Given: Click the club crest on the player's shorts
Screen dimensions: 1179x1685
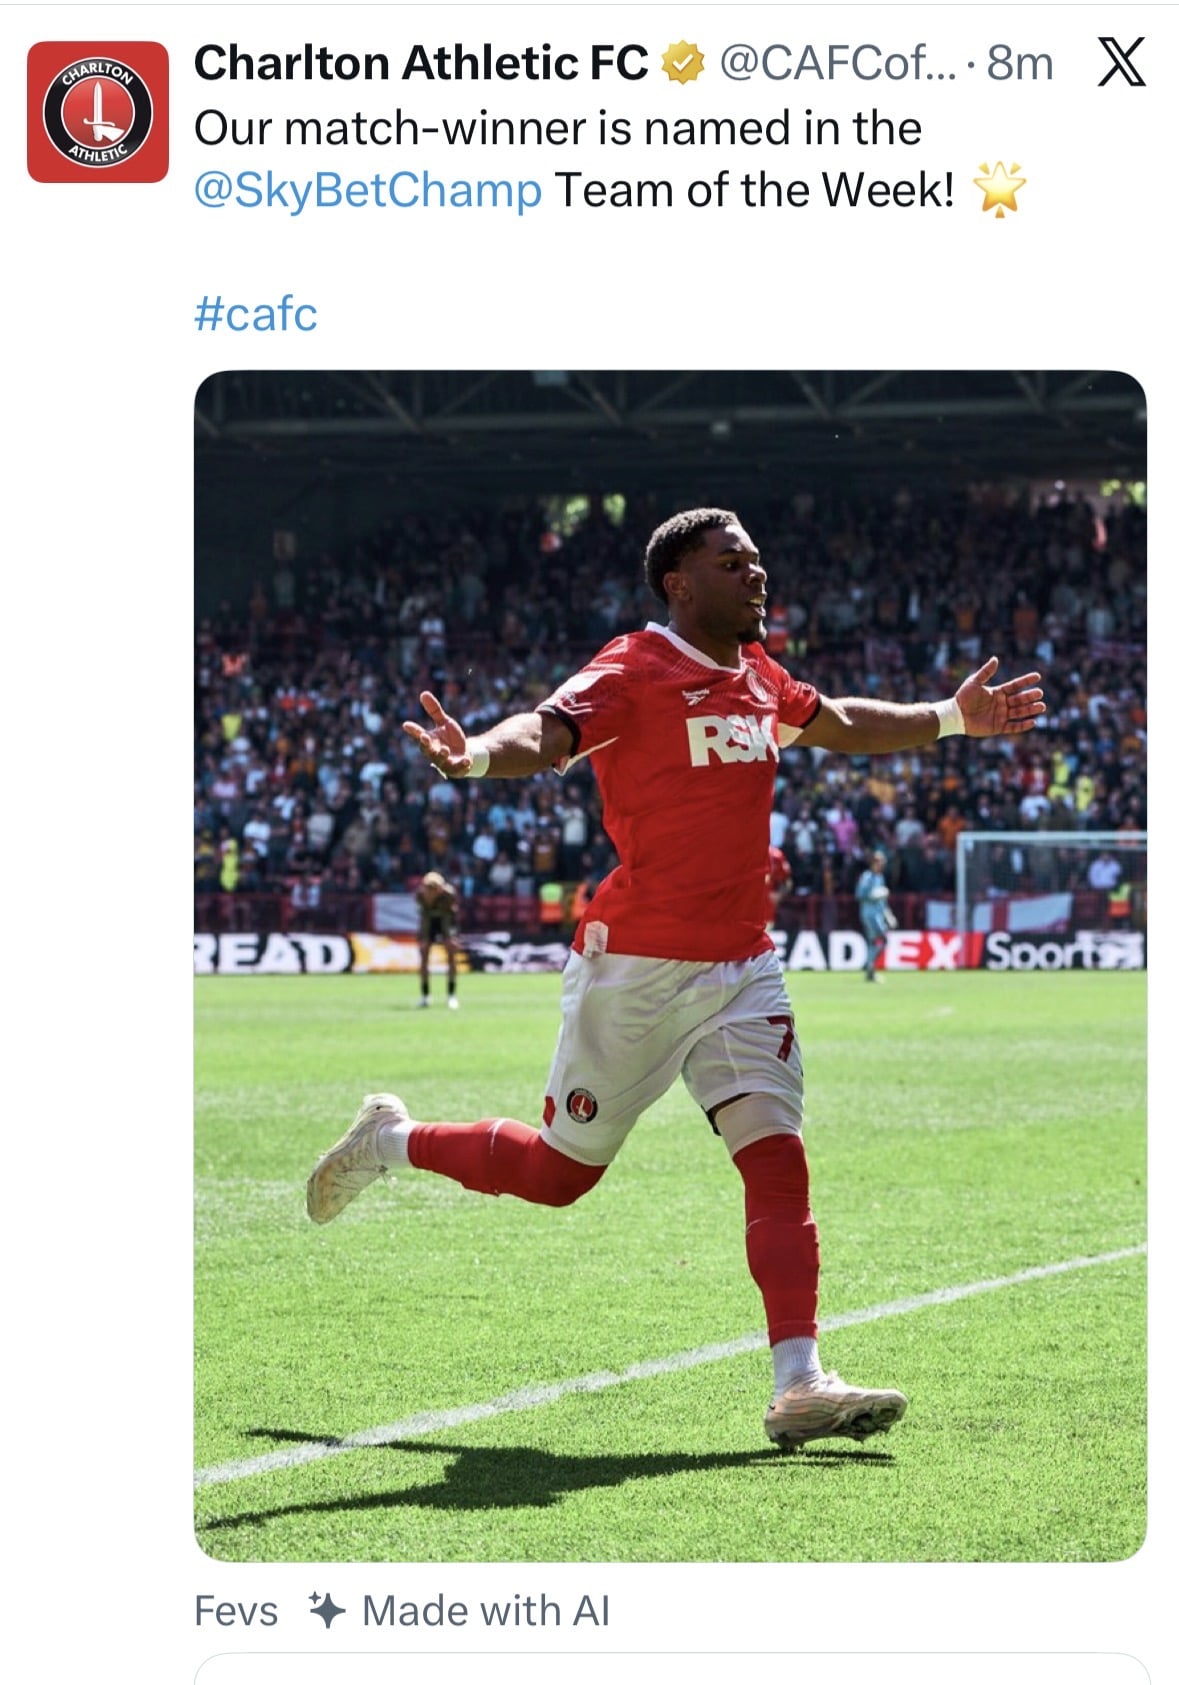Looking at the screenshot, I should click(582, 1104).
